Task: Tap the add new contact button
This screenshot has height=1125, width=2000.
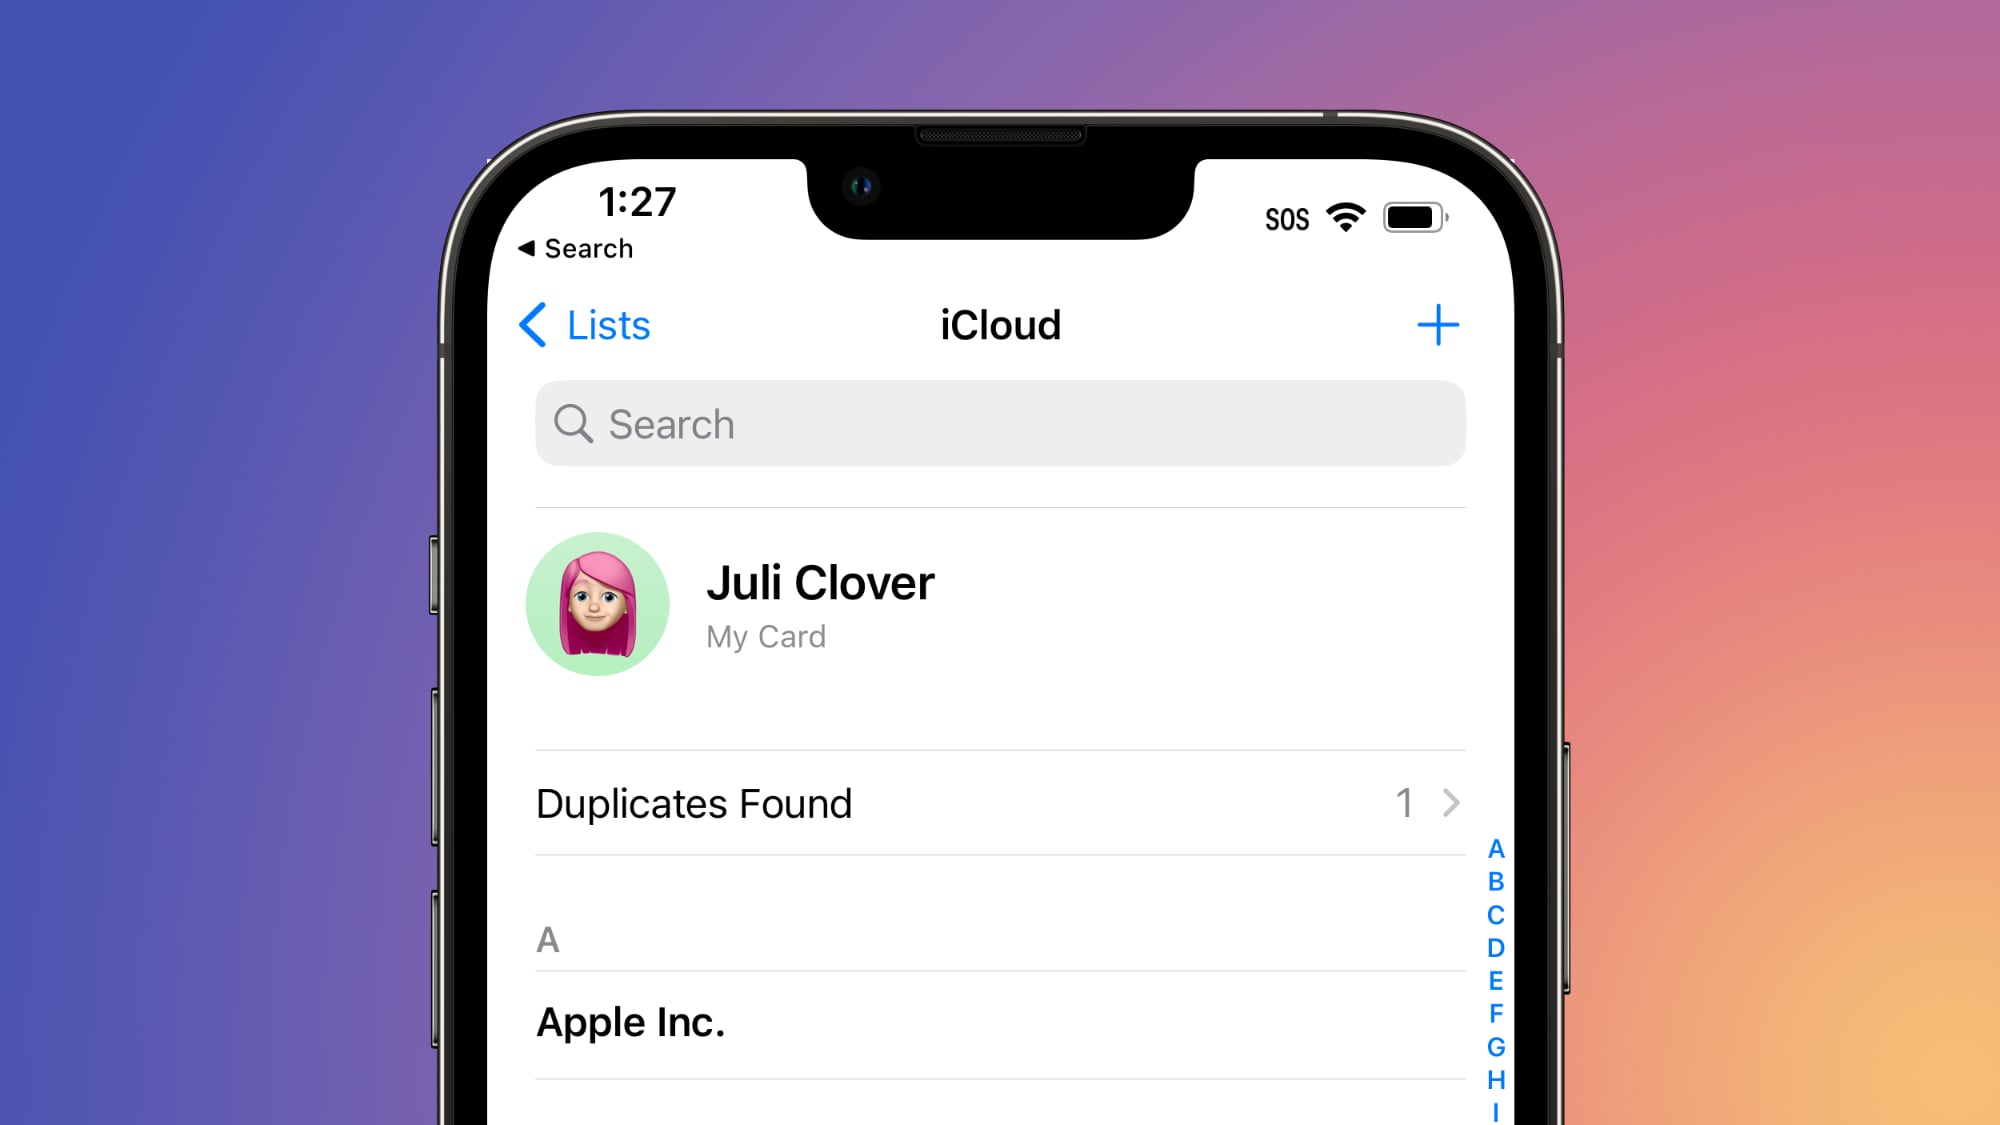Action: point(1437,324)
